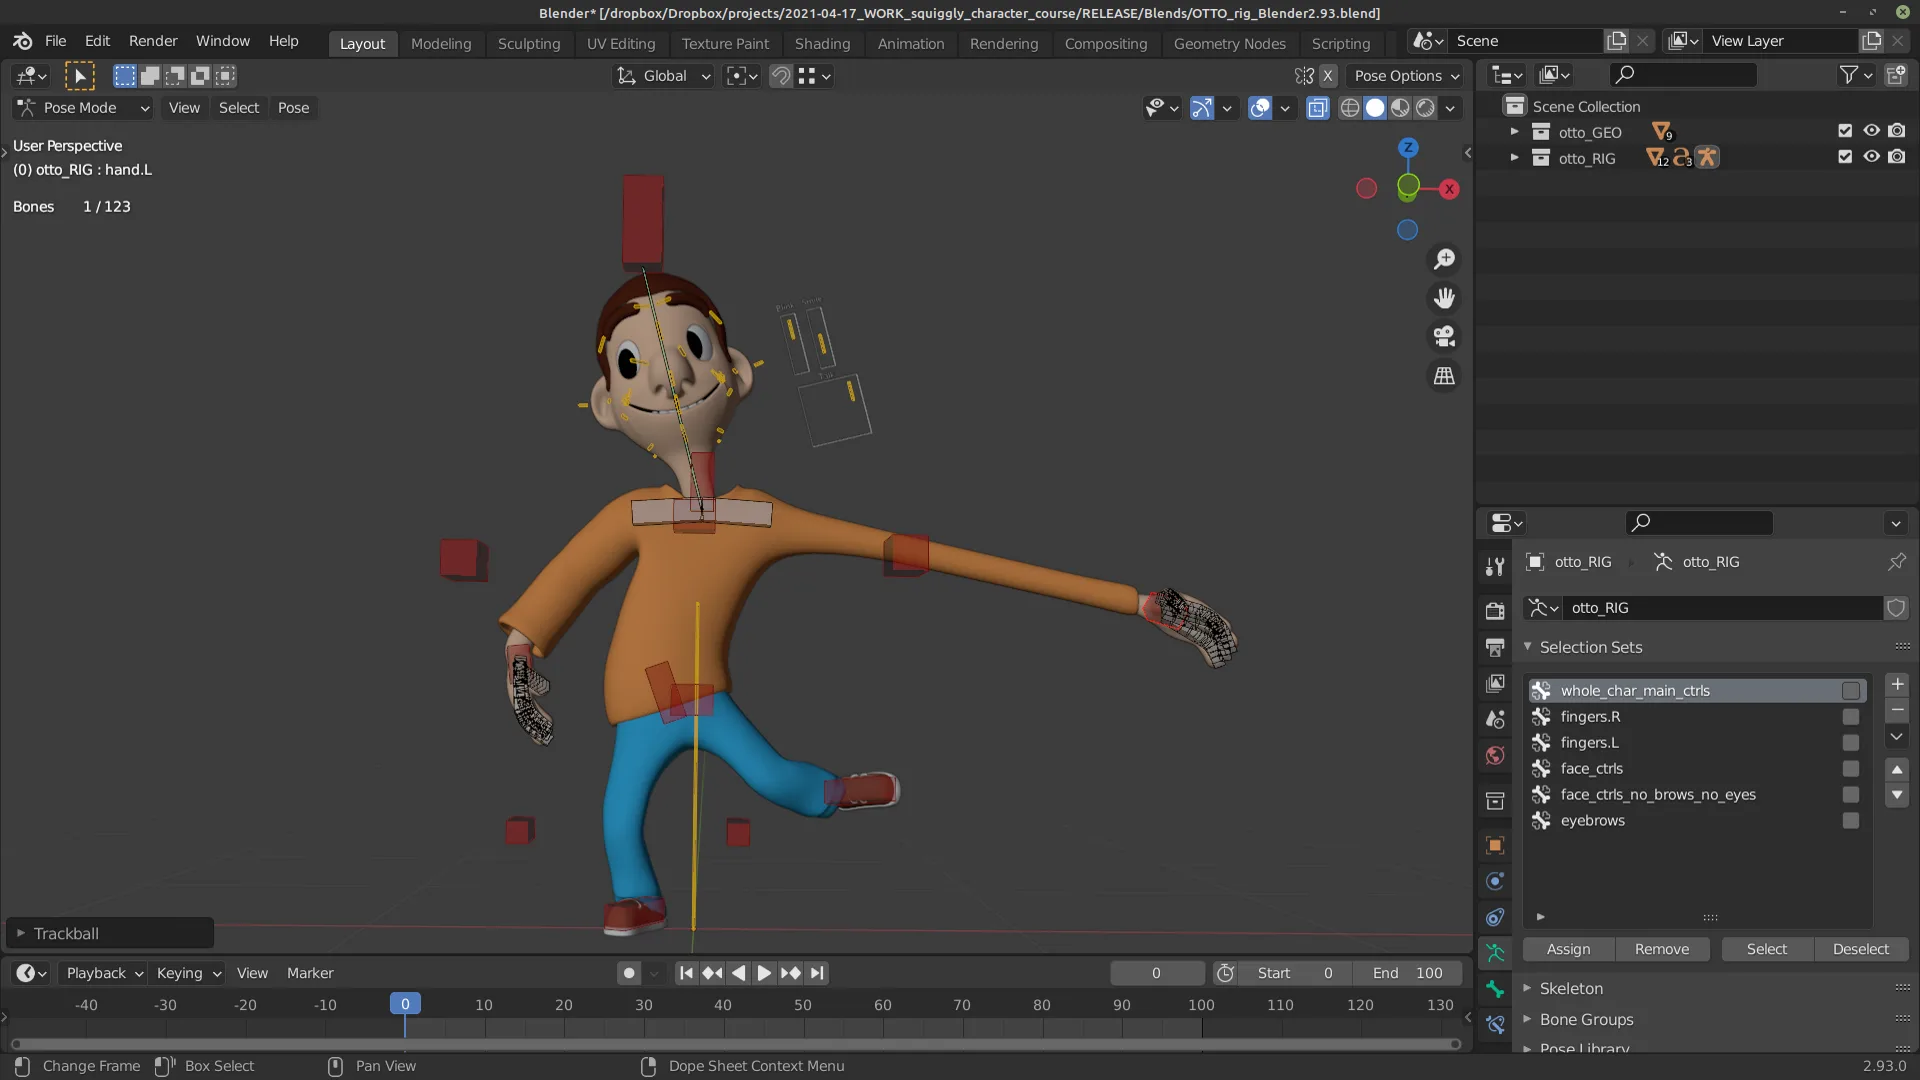The image size is (1920, 1080).
Task: Click frame 50 on timeline
Action: [803, 1005]
